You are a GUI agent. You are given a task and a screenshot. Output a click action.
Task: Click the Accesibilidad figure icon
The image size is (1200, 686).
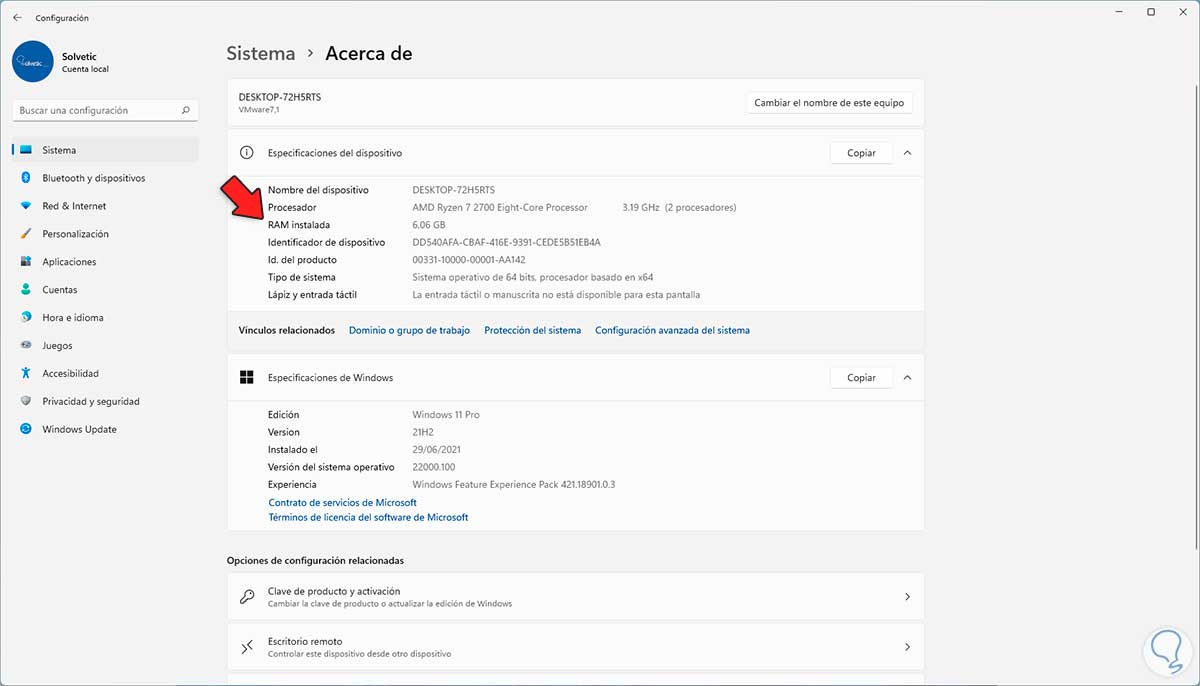coord(26,373)
